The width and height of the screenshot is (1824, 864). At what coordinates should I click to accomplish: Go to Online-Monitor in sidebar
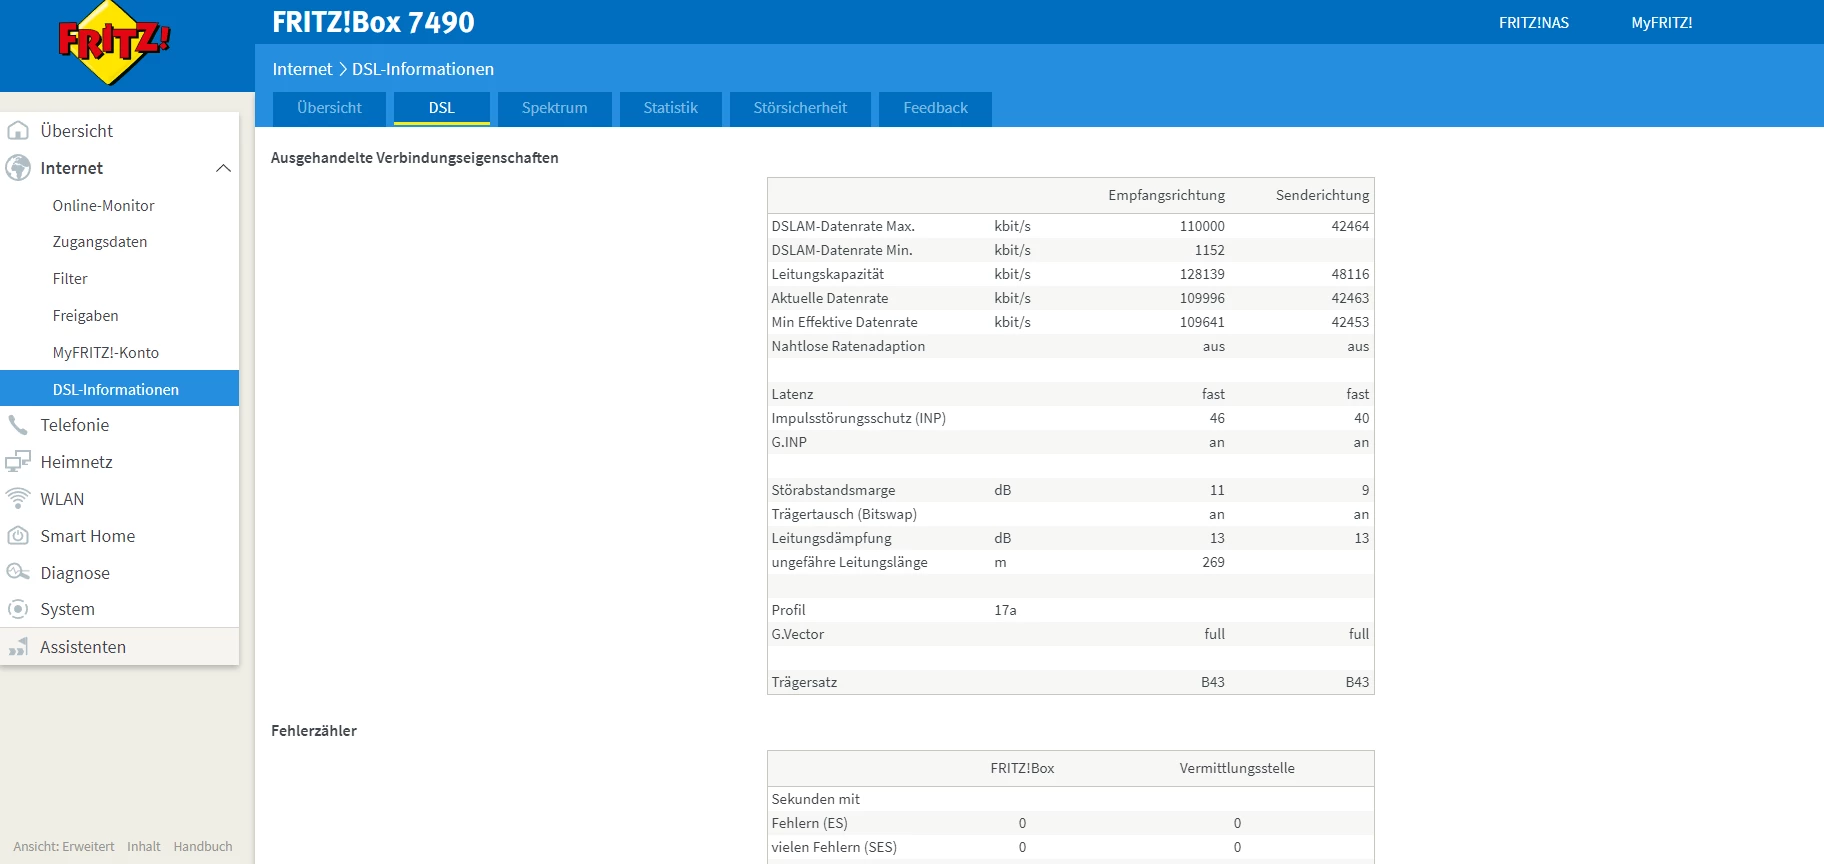click(104, 206)
